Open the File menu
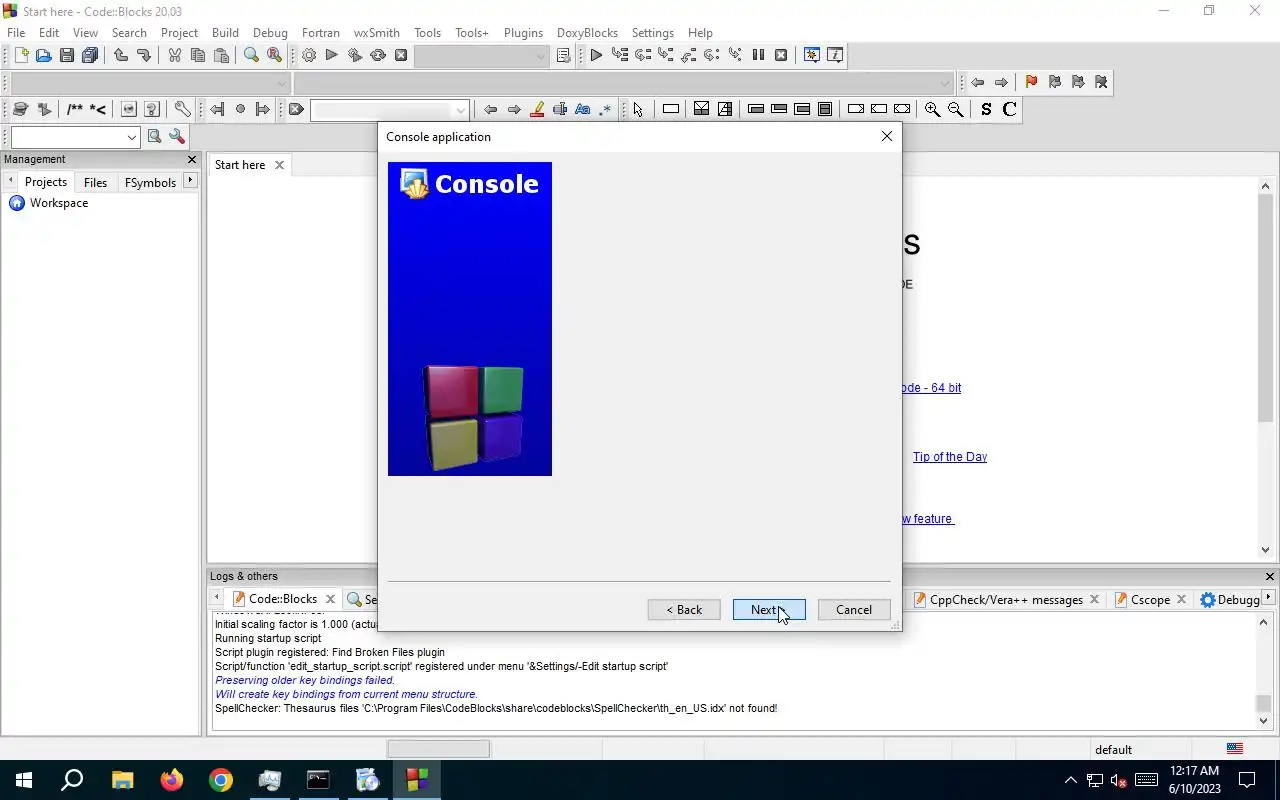This screenshot has height=800, width=1280. pos(16,32)
